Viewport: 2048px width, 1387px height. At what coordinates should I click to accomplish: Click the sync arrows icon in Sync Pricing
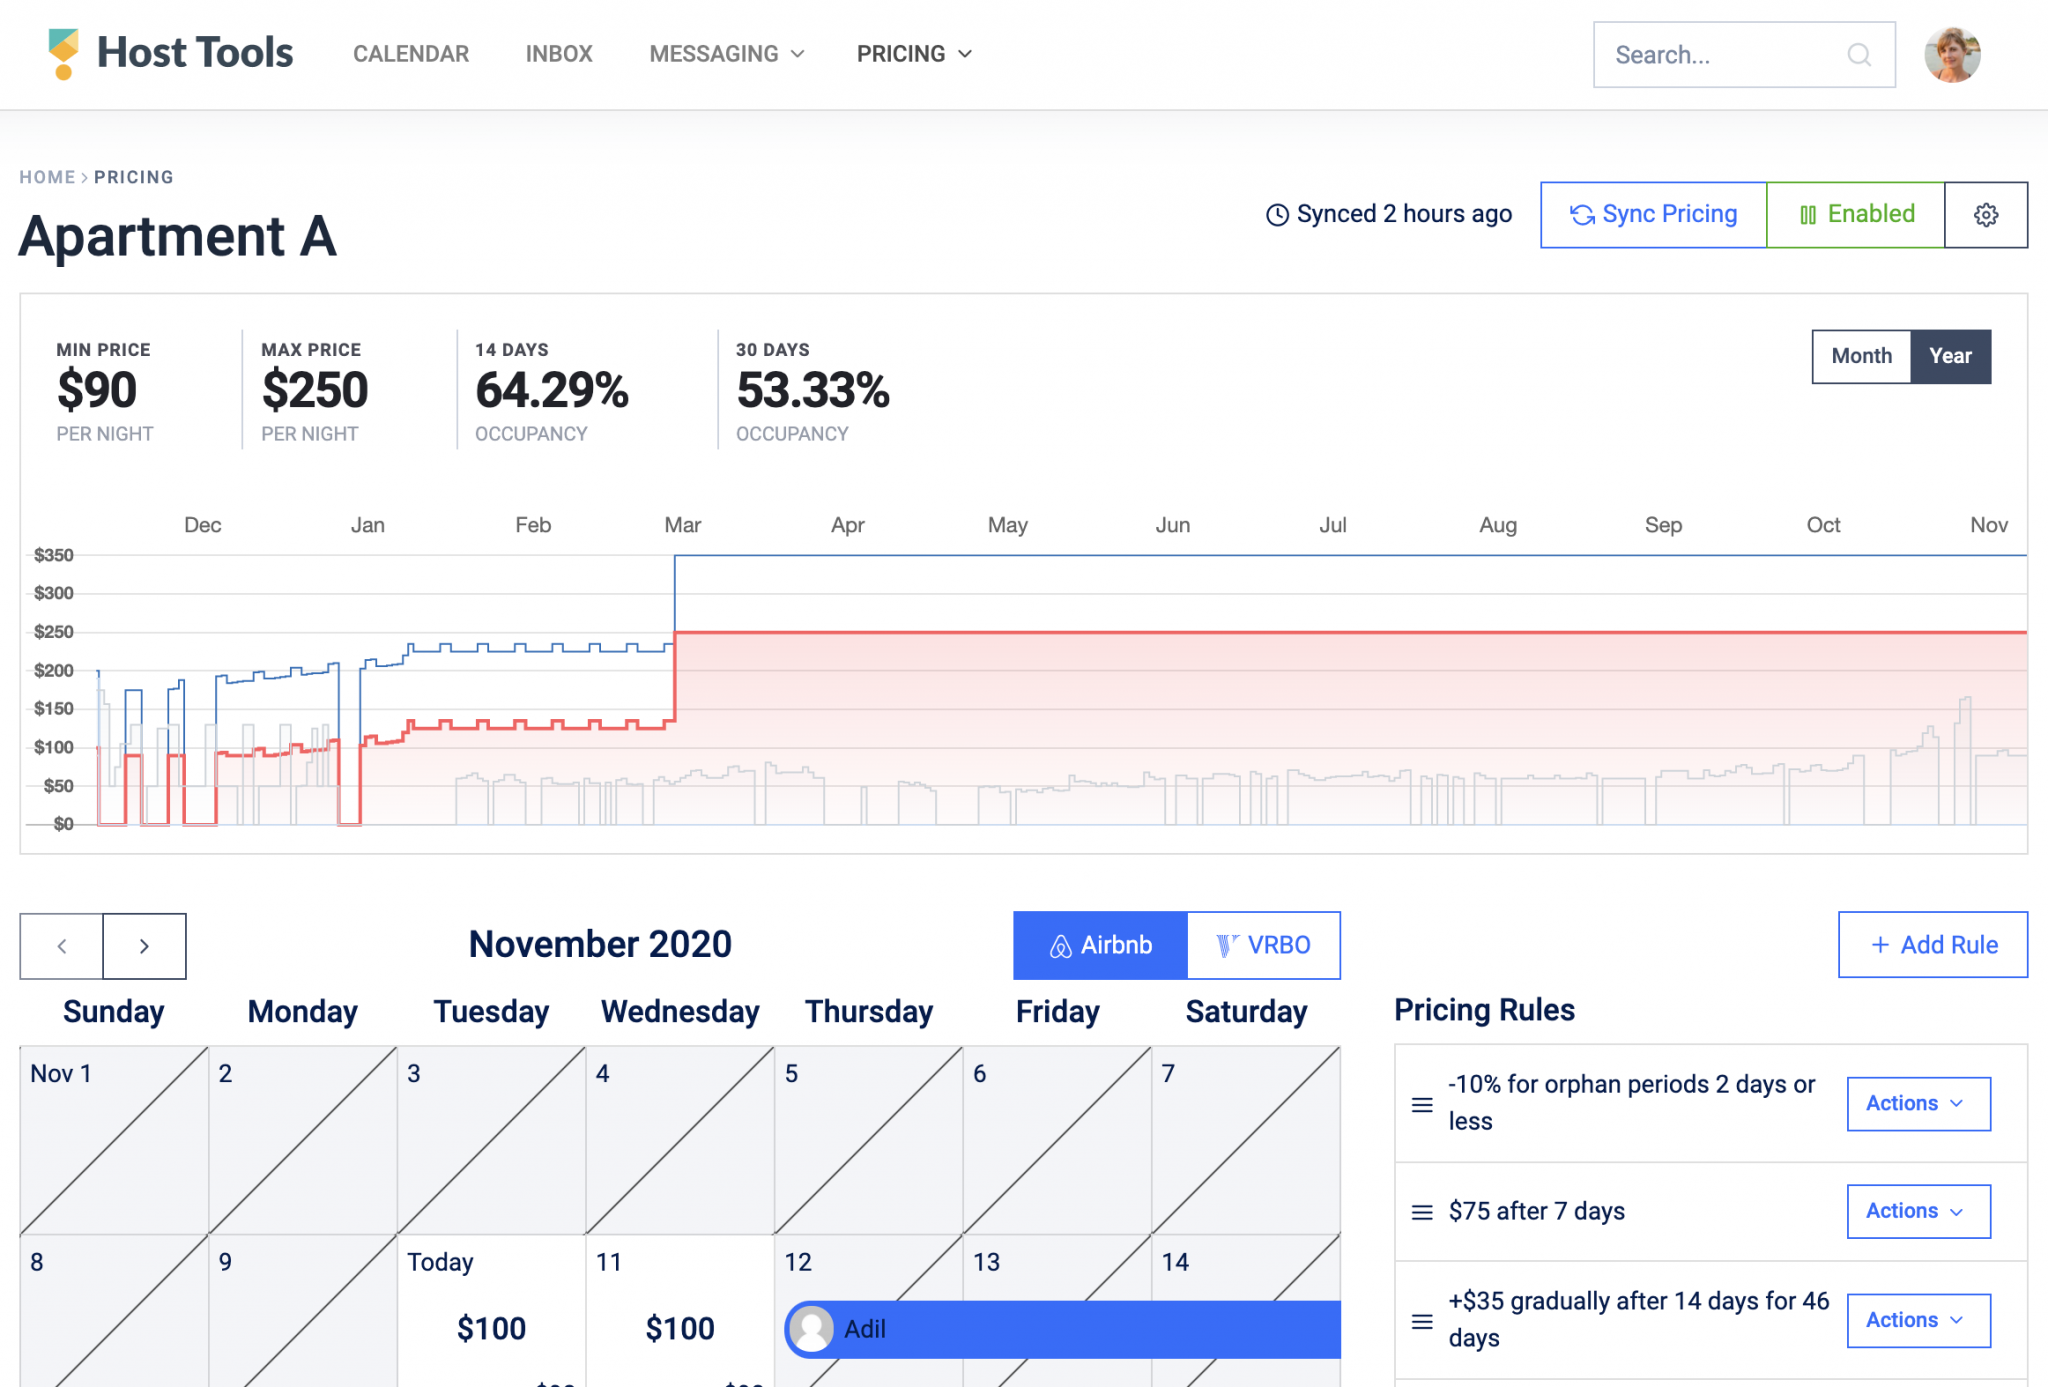point(1583,214)
